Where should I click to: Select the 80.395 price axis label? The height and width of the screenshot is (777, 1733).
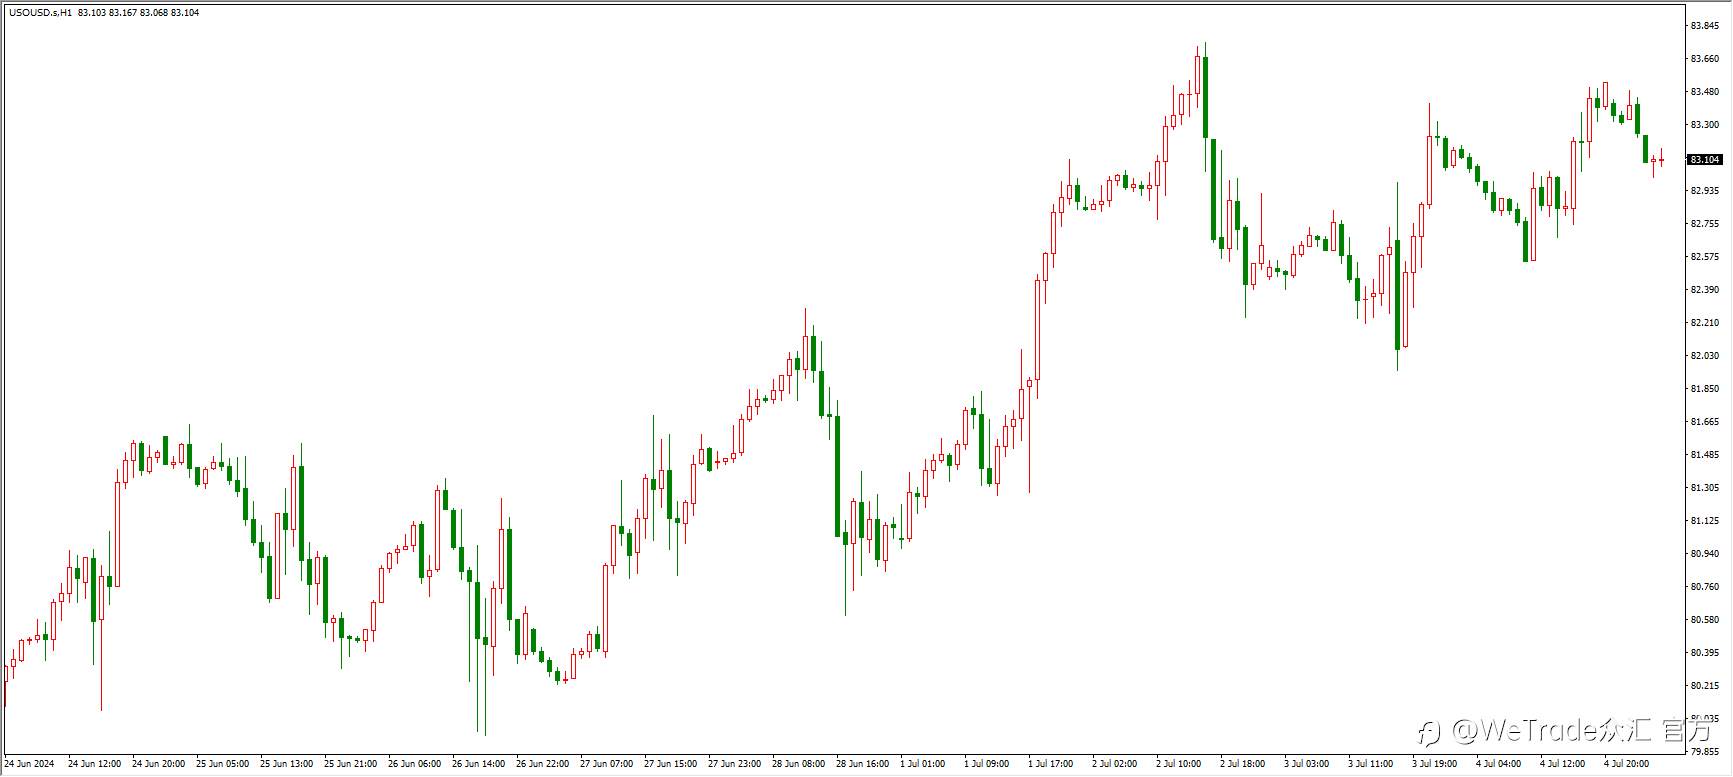pos(1704,653)
